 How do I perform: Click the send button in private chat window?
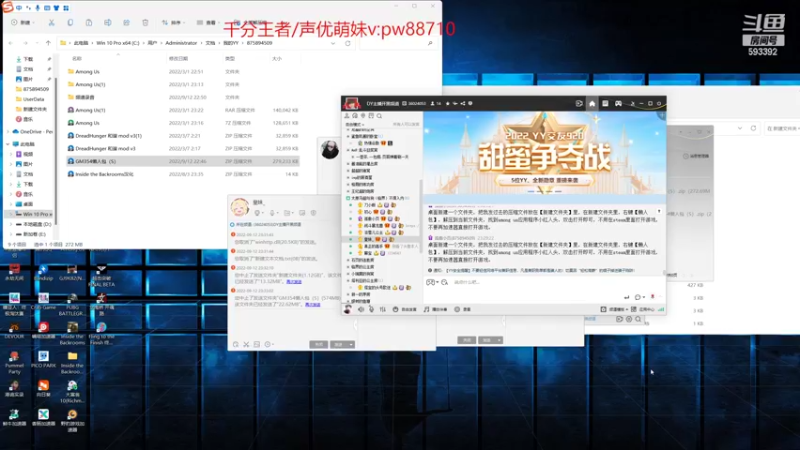(338, 344)
